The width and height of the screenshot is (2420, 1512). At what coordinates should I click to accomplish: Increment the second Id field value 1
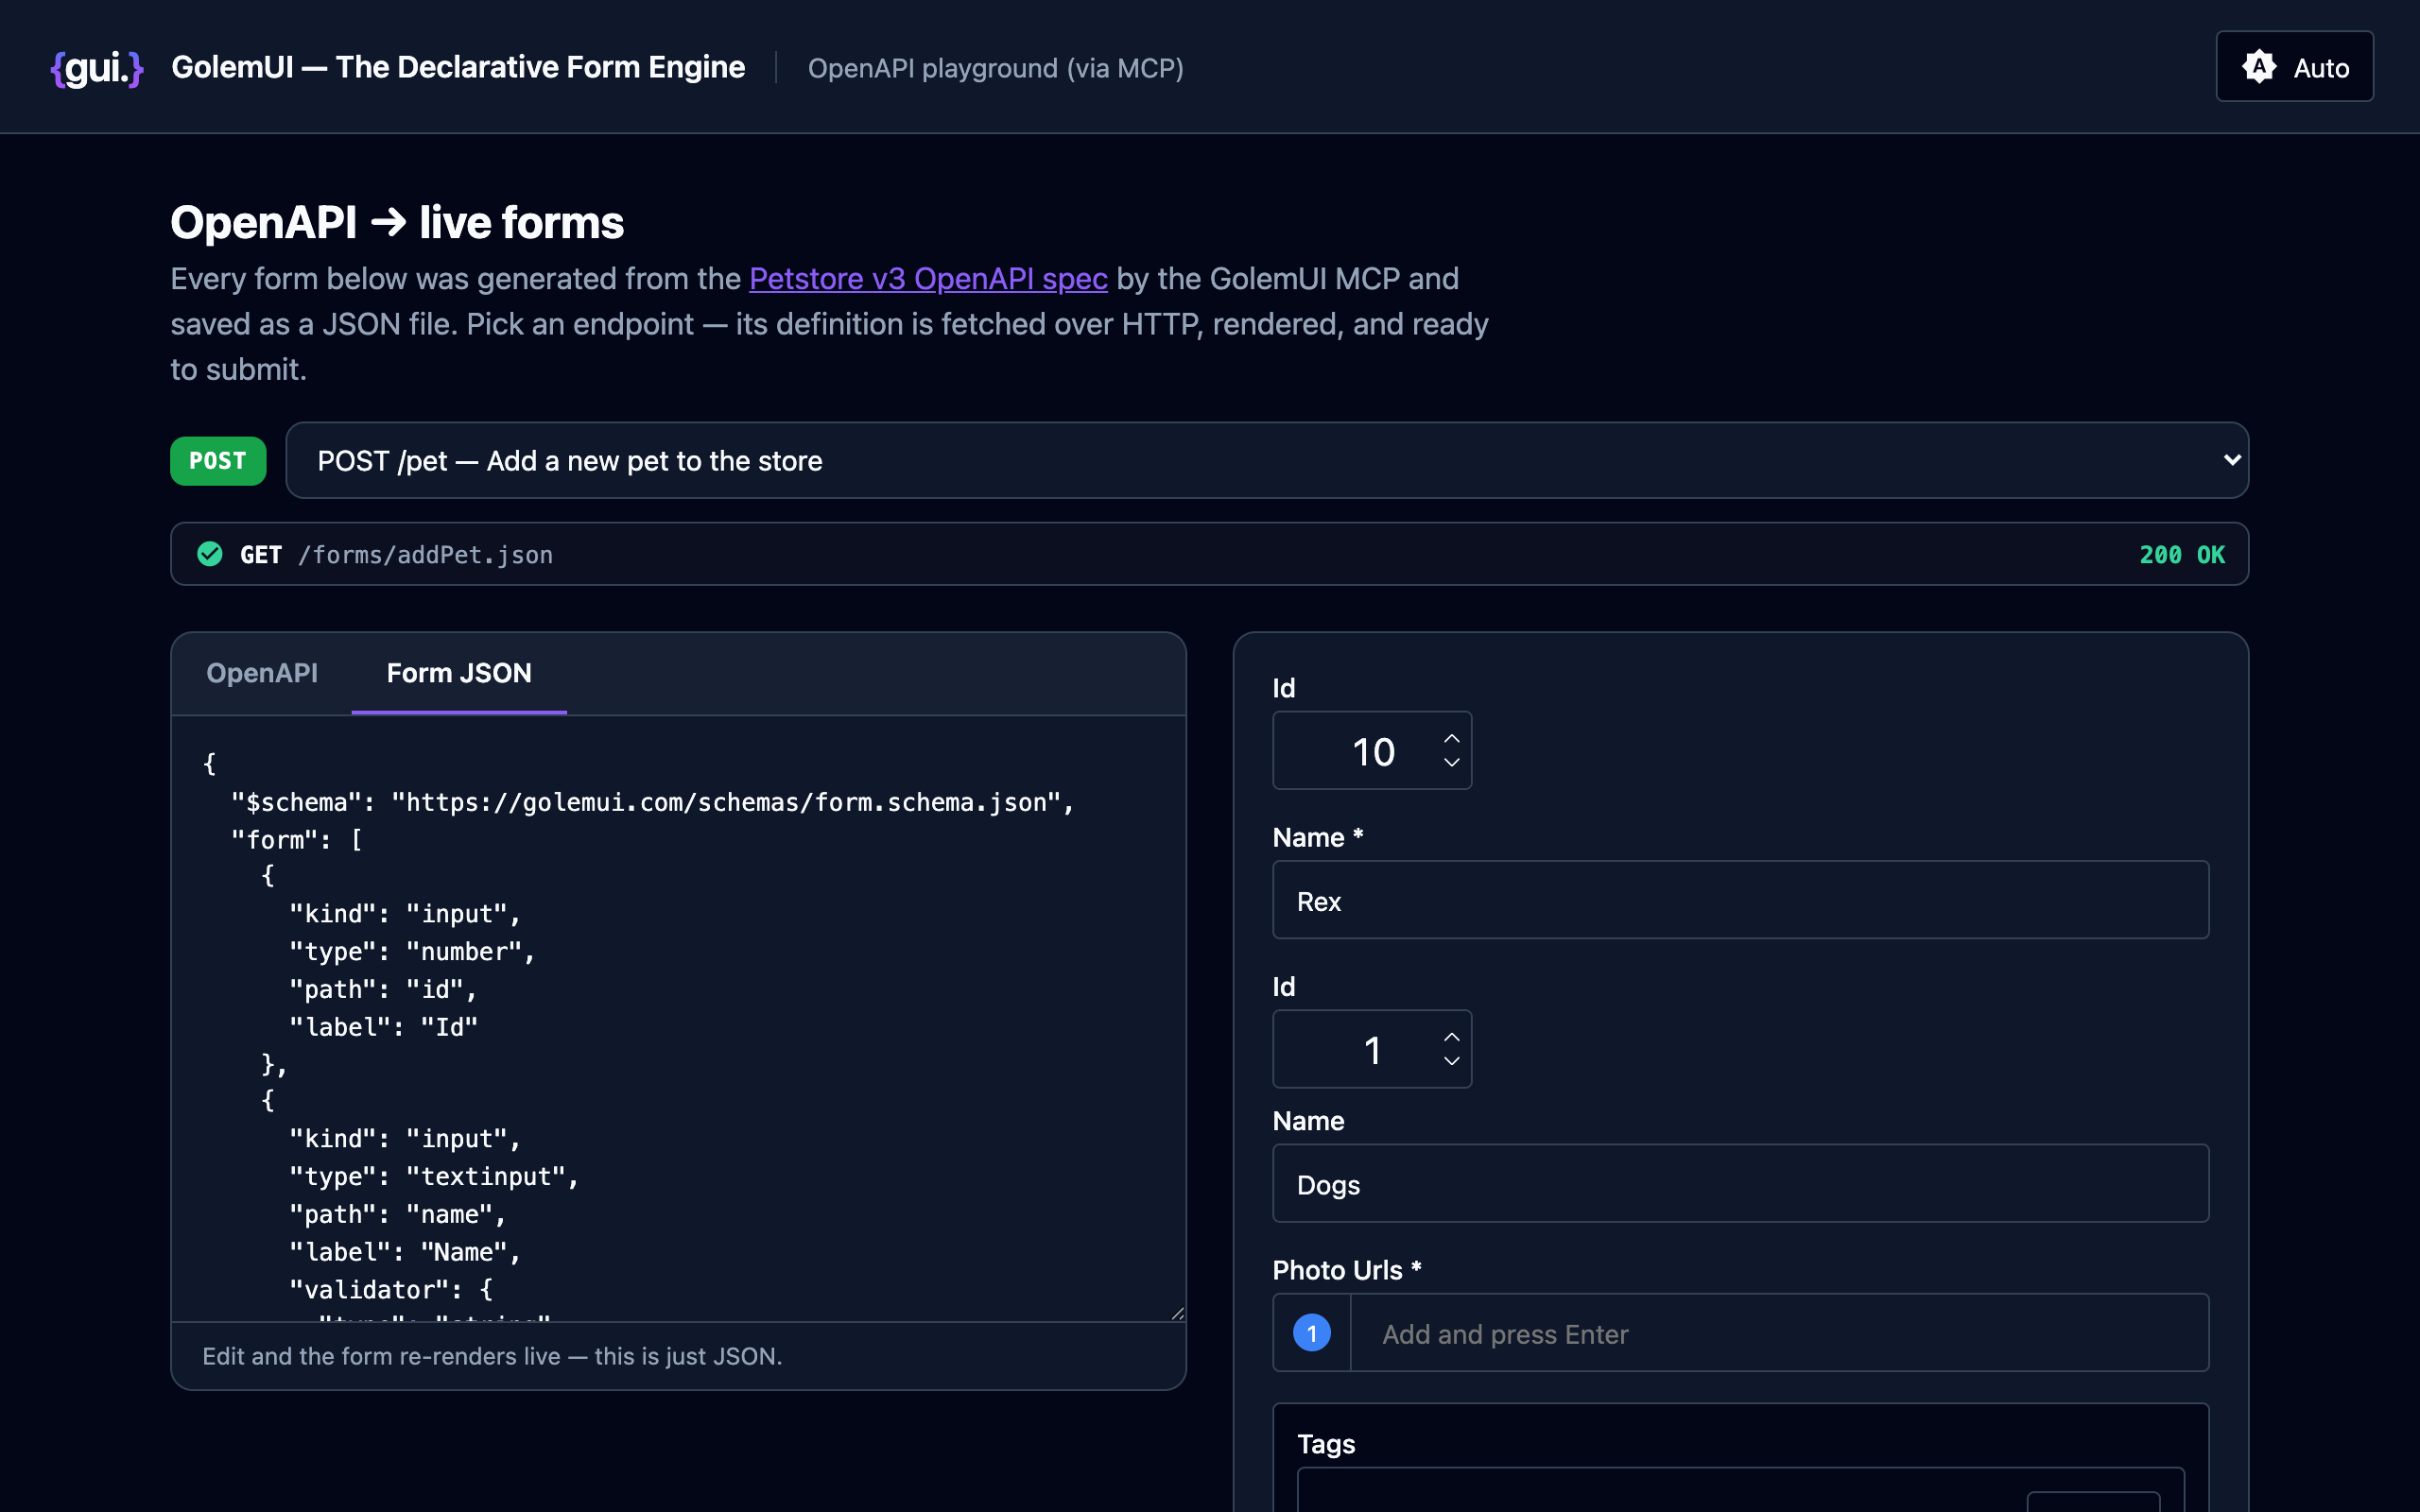[x=1452, y=1037]
